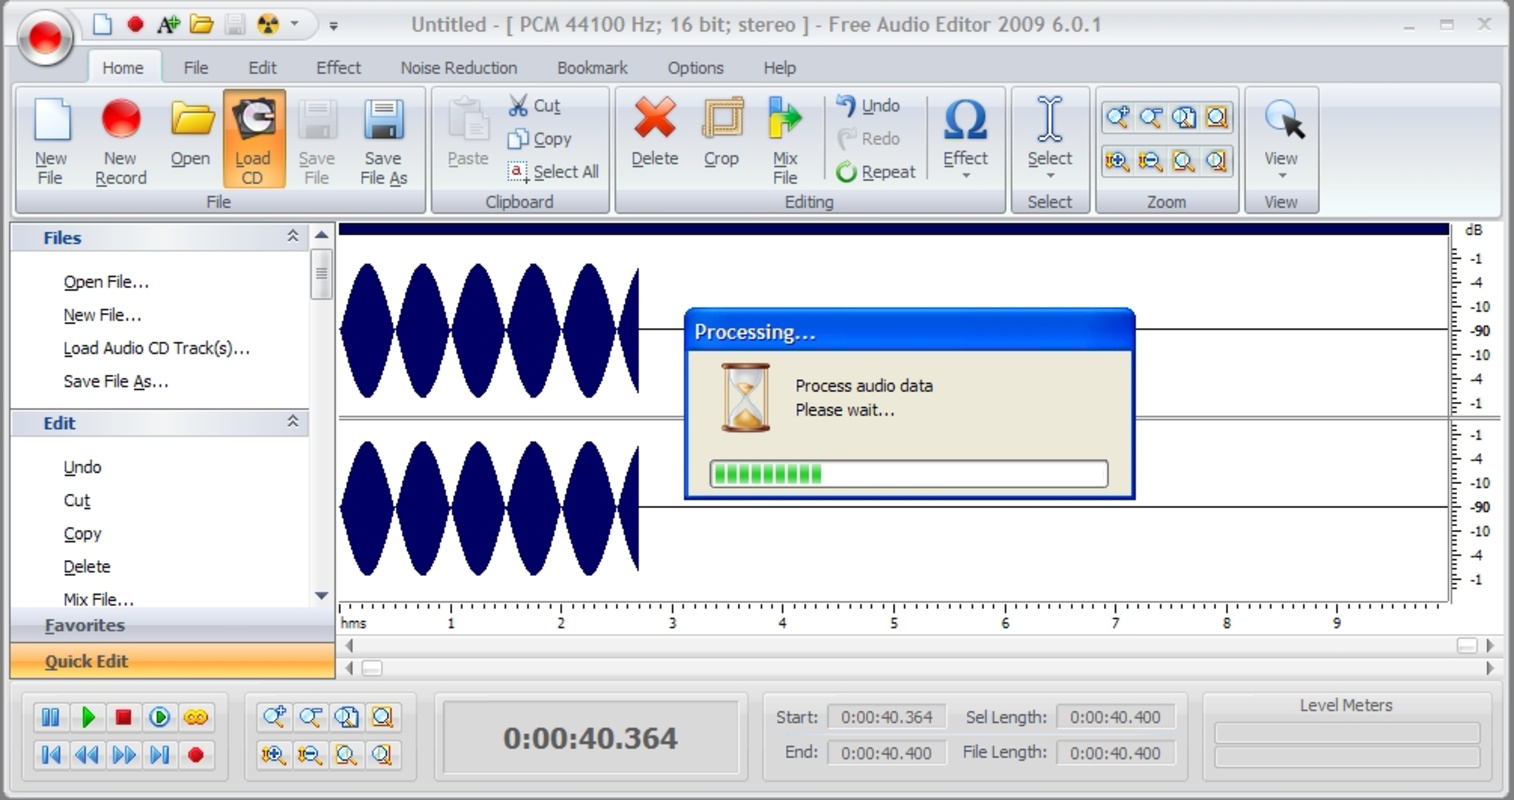Click the loop playback icon
The height and width of the screenshot is (800, 1514).
[196, 717]
